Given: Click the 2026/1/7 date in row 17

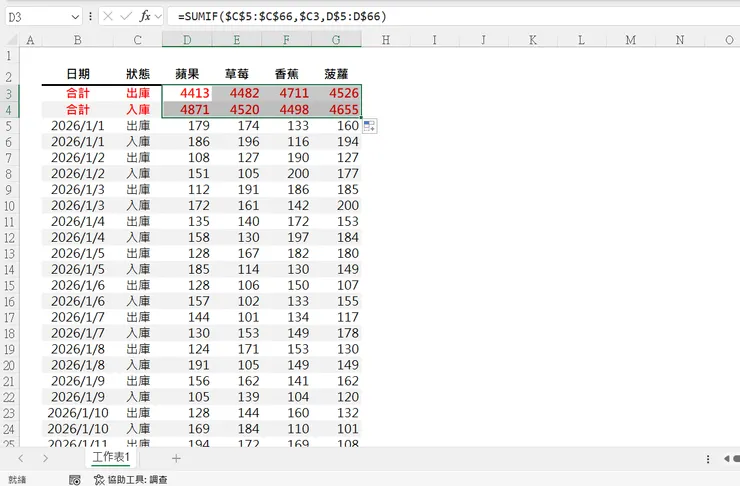Looking at the screenshot, I should click(78, 317).
